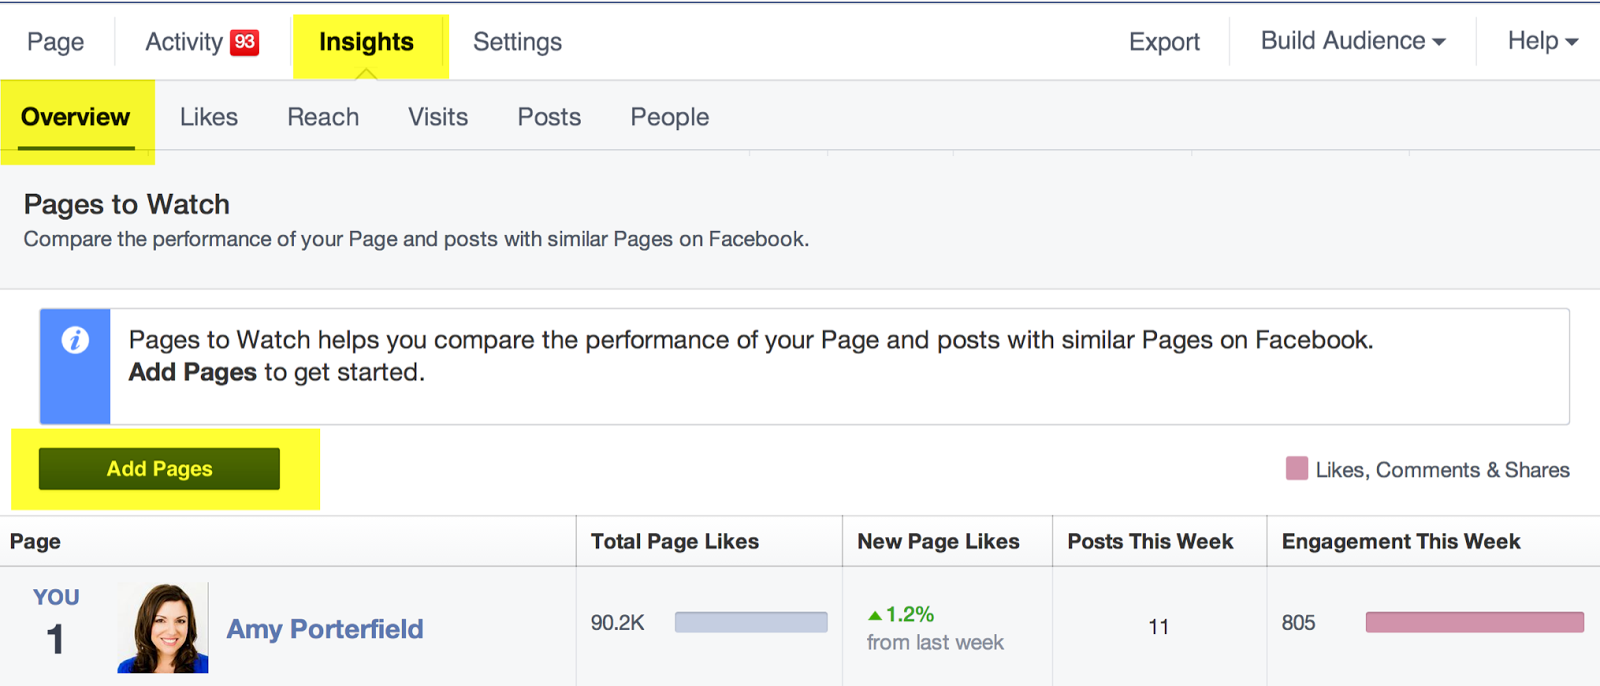Click Amy Porterfield's profile thumbnail

161,628
